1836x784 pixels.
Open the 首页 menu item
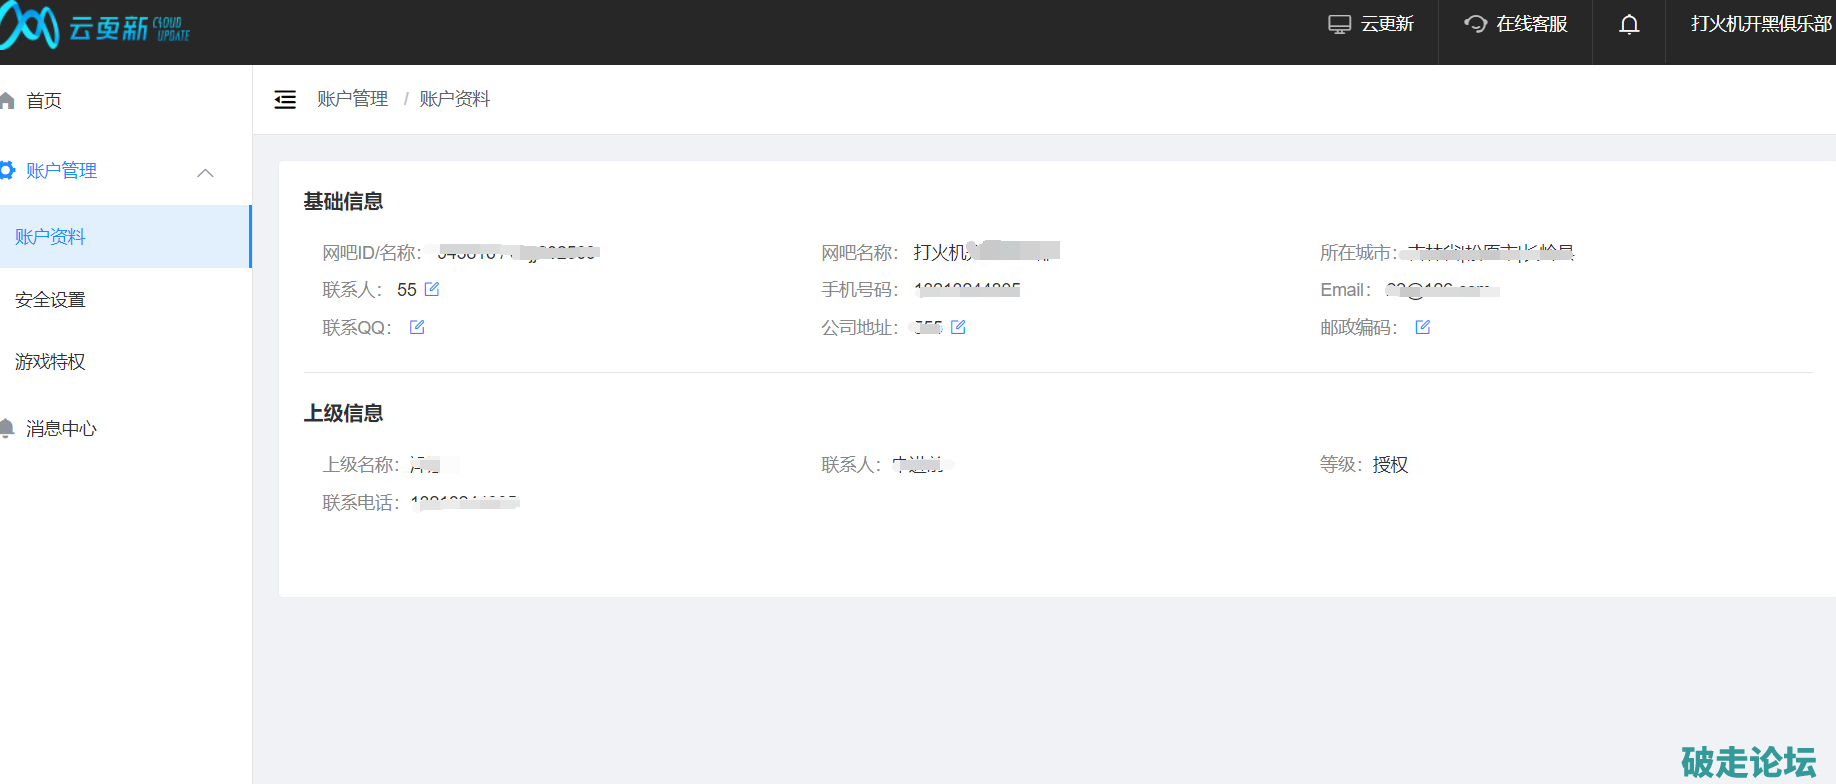(x=43, y=100)
